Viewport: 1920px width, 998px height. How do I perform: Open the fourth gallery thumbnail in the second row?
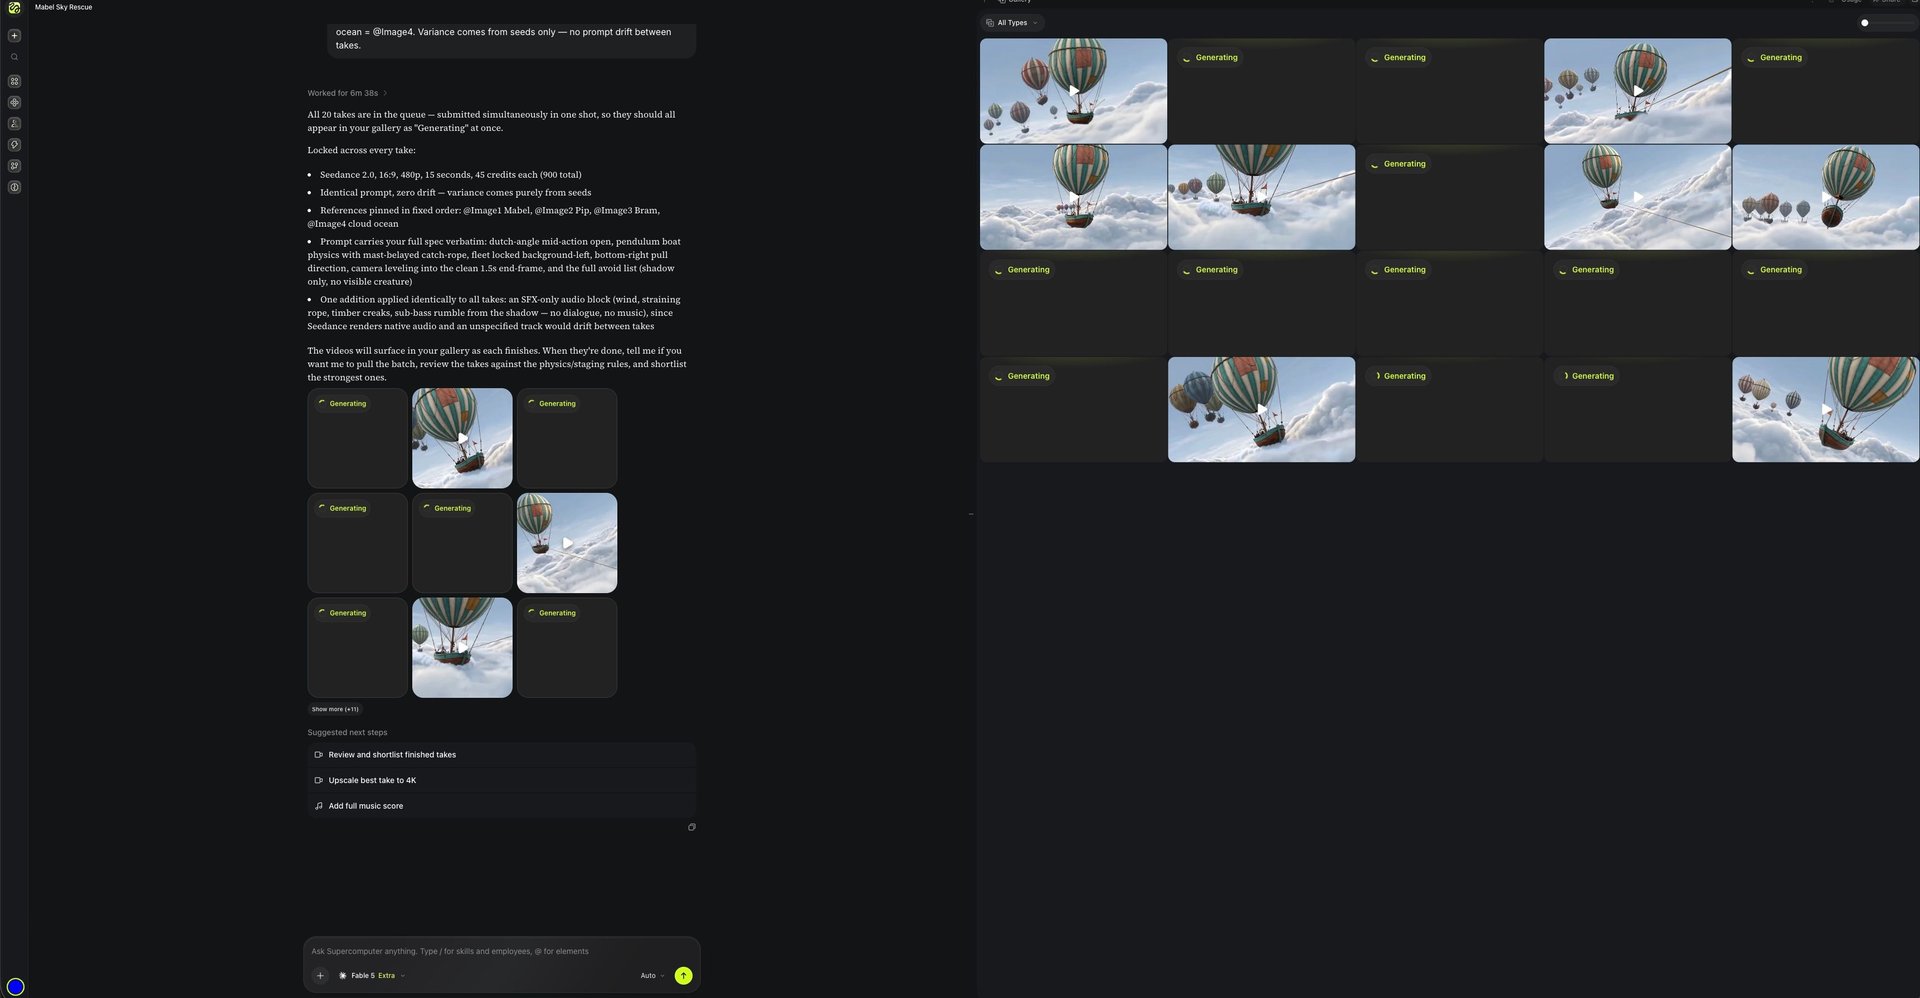pos(1637,197)
